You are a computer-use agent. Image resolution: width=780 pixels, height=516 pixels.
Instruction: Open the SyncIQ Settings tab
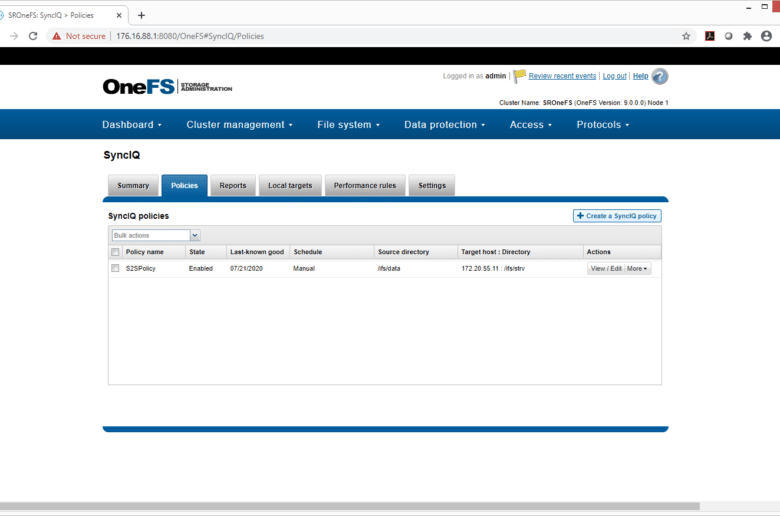point(432,186)
